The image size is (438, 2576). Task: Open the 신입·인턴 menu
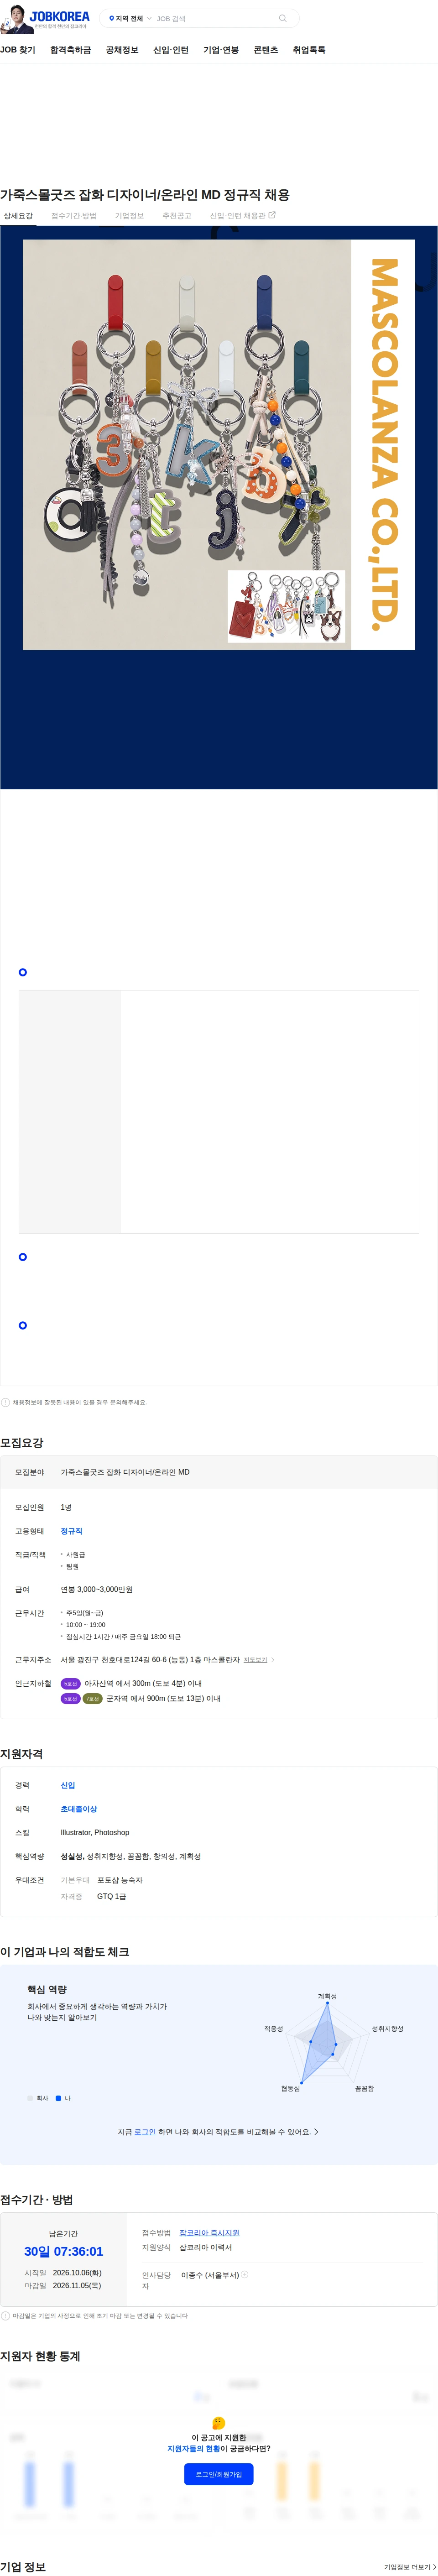click(x=171, y=50)
